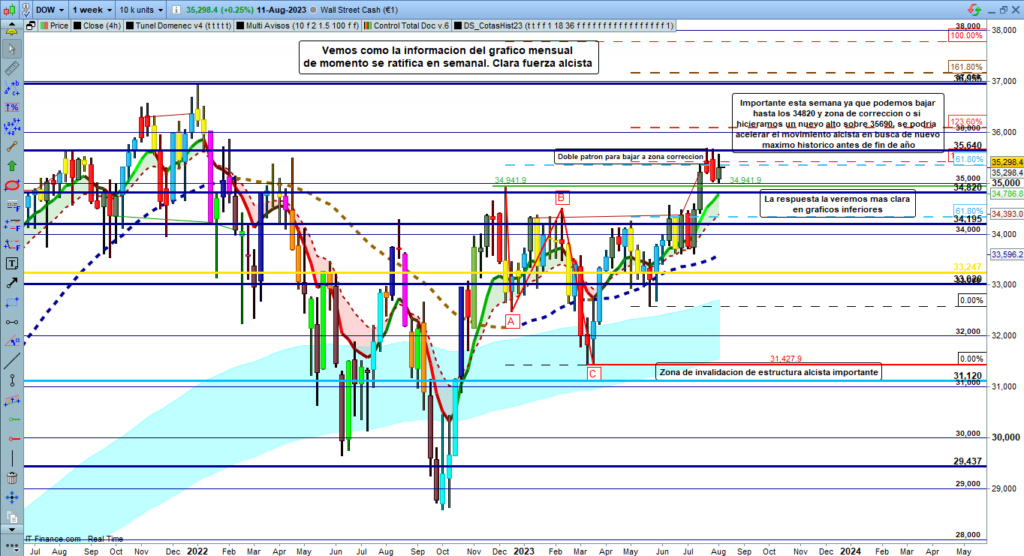Open the 10 k units dropdown
Screen dimensions: 1024x556
(x=140, y=10)
